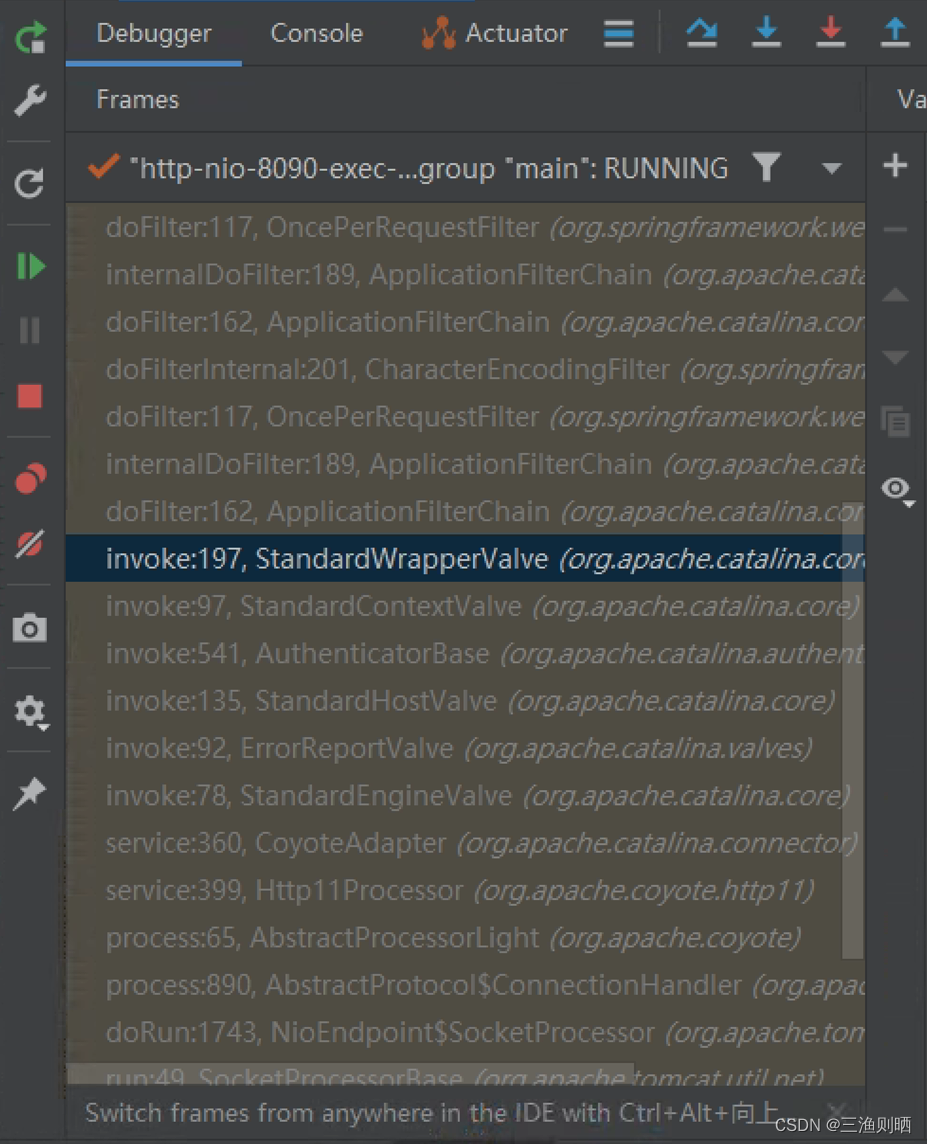
Task: Click the Step Out icon
Action: click(x=895, y=33)
